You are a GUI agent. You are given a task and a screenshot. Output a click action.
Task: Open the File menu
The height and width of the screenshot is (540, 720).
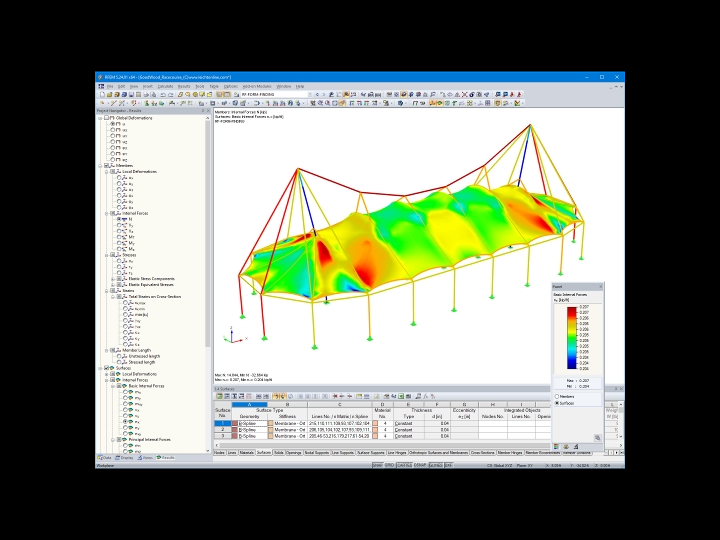pyautogui.click(x=110, y=86)
